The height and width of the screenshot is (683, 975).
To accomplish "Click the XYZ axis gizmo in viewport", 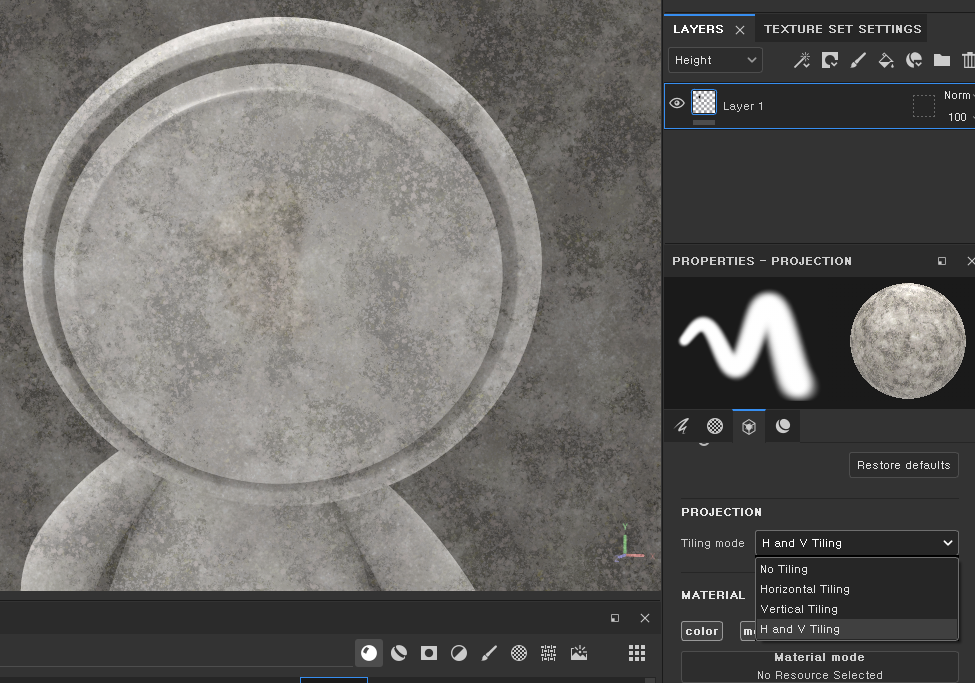I will (632, 544).
